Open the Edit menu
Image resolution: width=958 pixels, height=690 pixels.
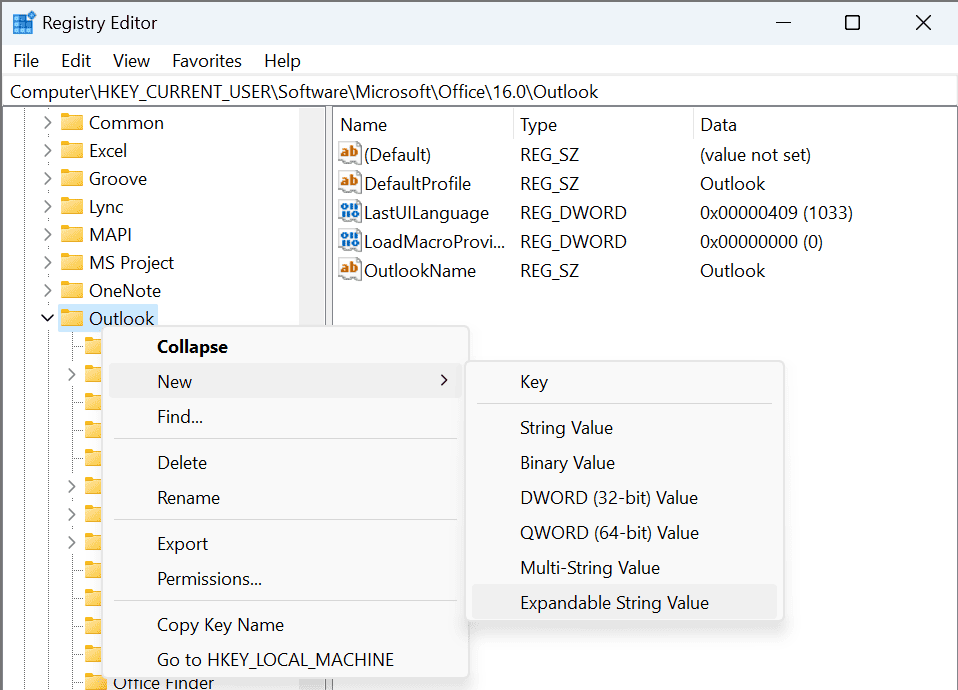[x=76, y=61]
